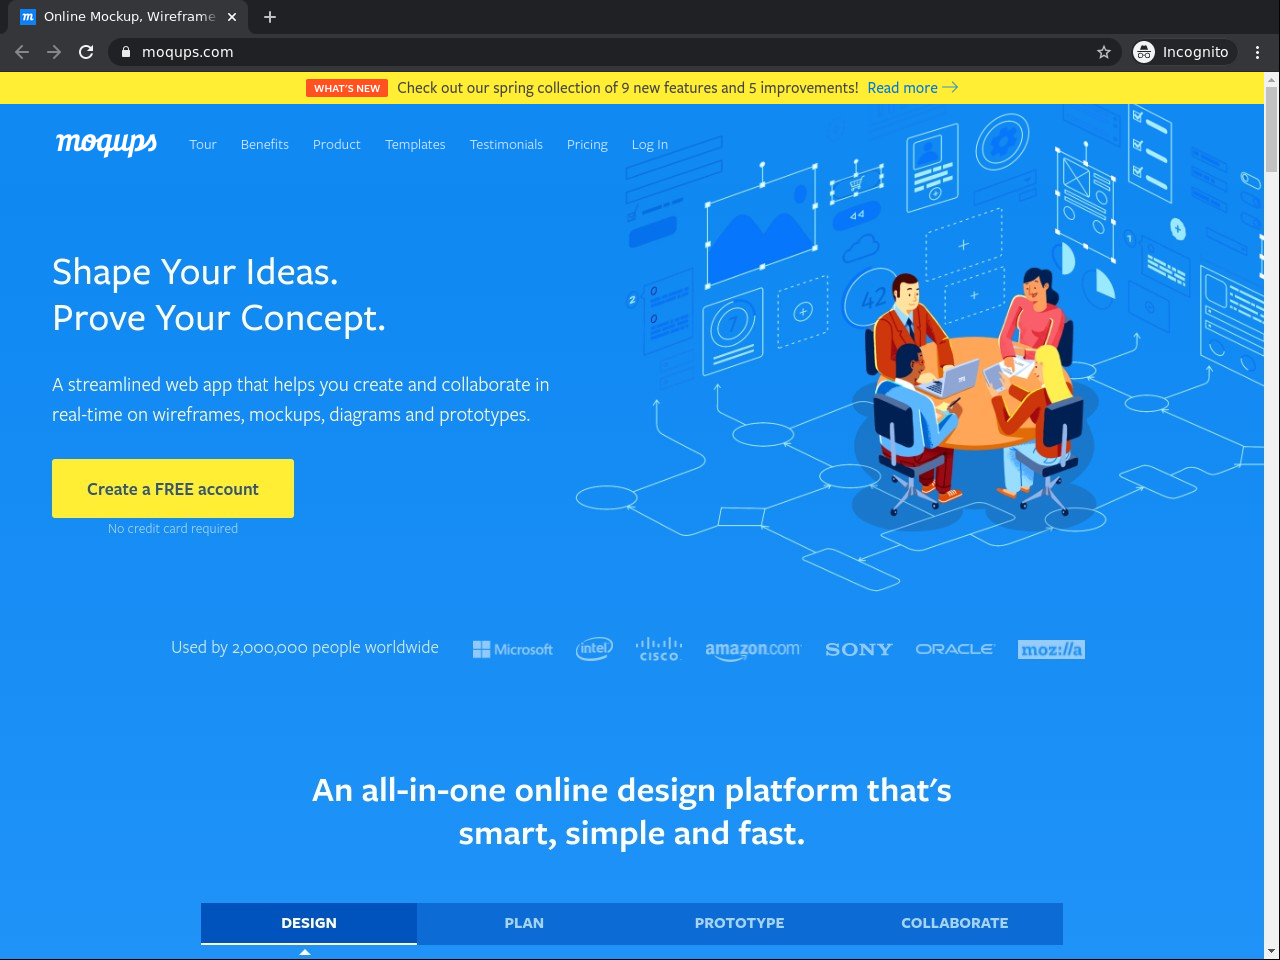The height and width of the screenshot is (960, 1280).
Task: Click Create a FREE account button
Action: tap(173, 488)
